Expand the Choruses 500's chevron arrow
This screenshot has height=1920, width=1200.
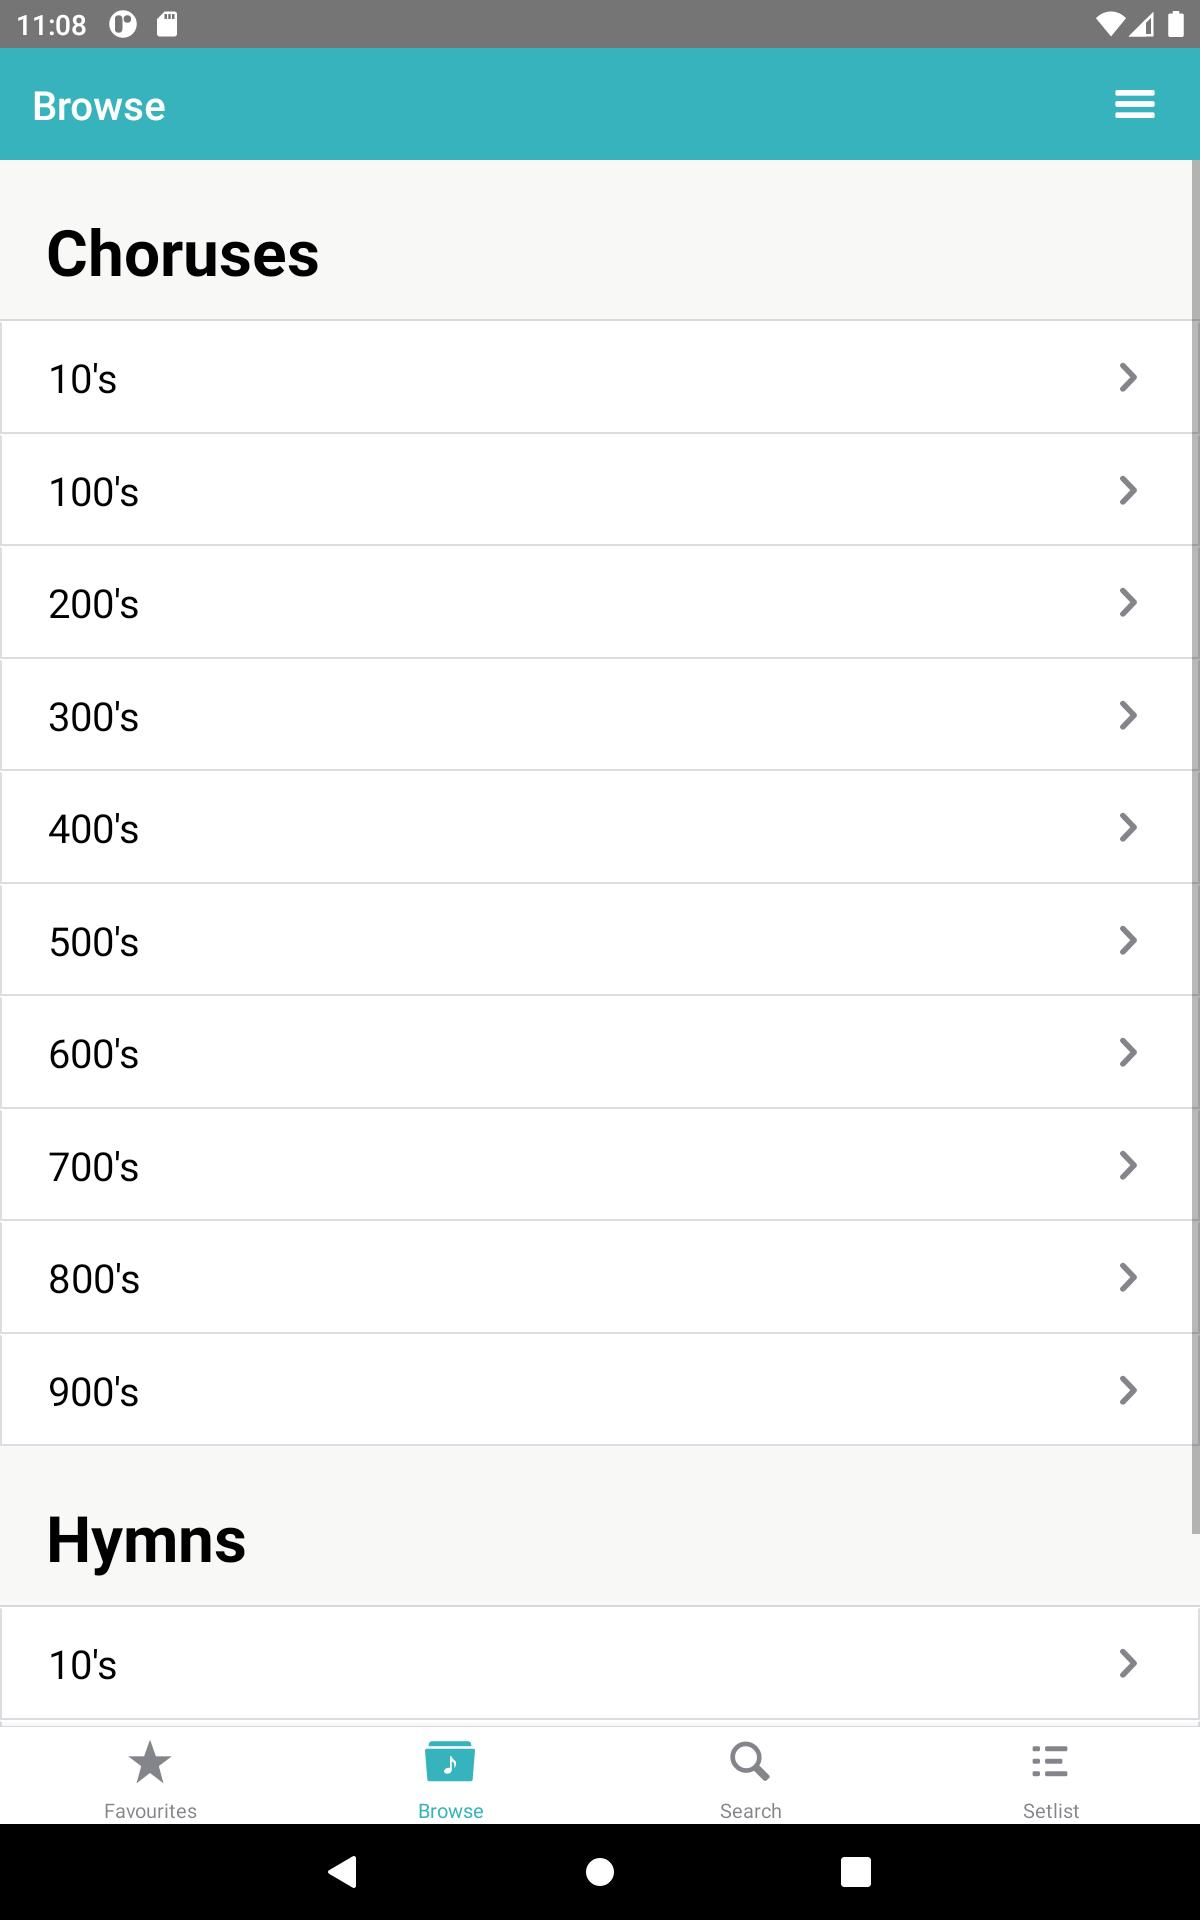1128,940
